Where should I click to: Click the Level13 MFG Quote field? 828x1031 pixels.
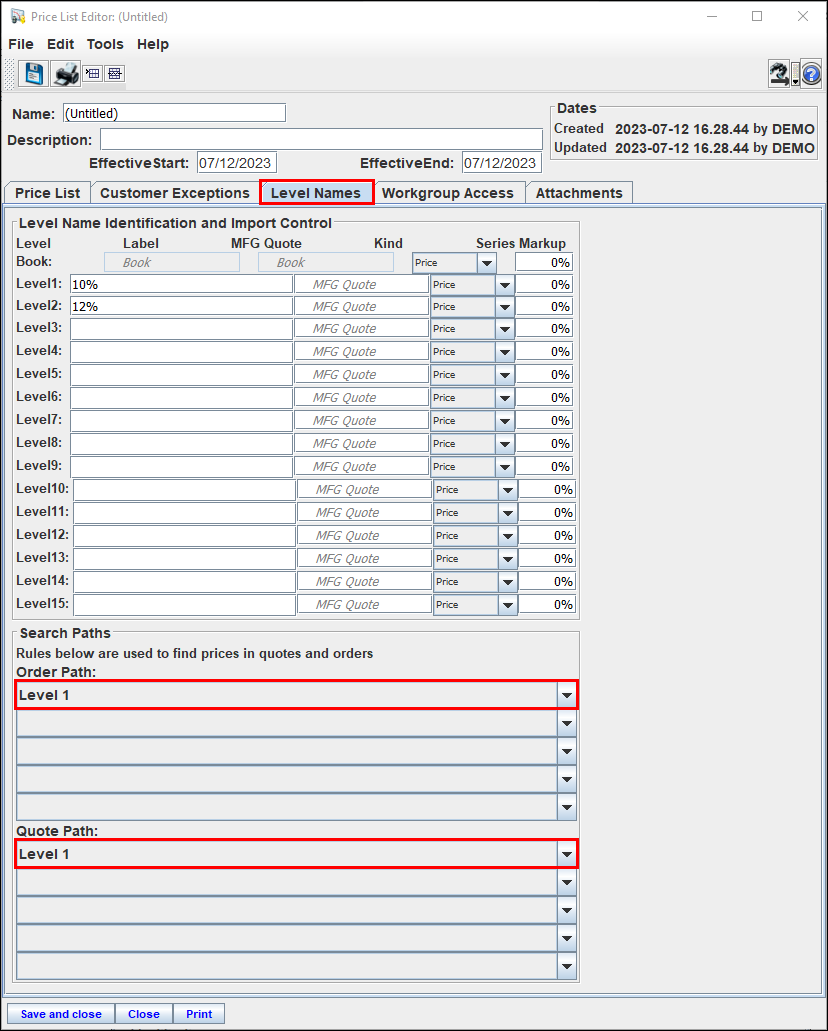point(364,558)
